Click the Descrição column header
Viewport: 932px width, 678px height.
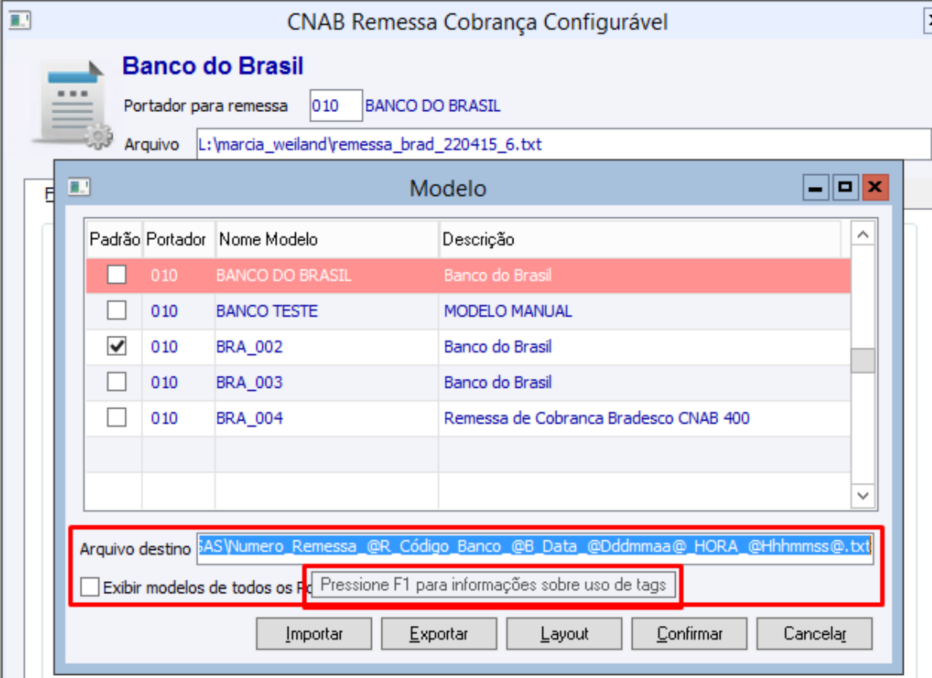coord(640,239)
